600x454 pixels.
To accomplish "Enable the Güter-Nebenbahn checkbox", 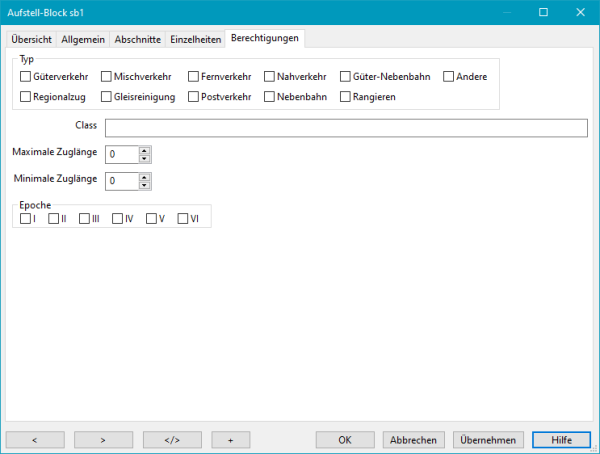I will coord(346,76).
